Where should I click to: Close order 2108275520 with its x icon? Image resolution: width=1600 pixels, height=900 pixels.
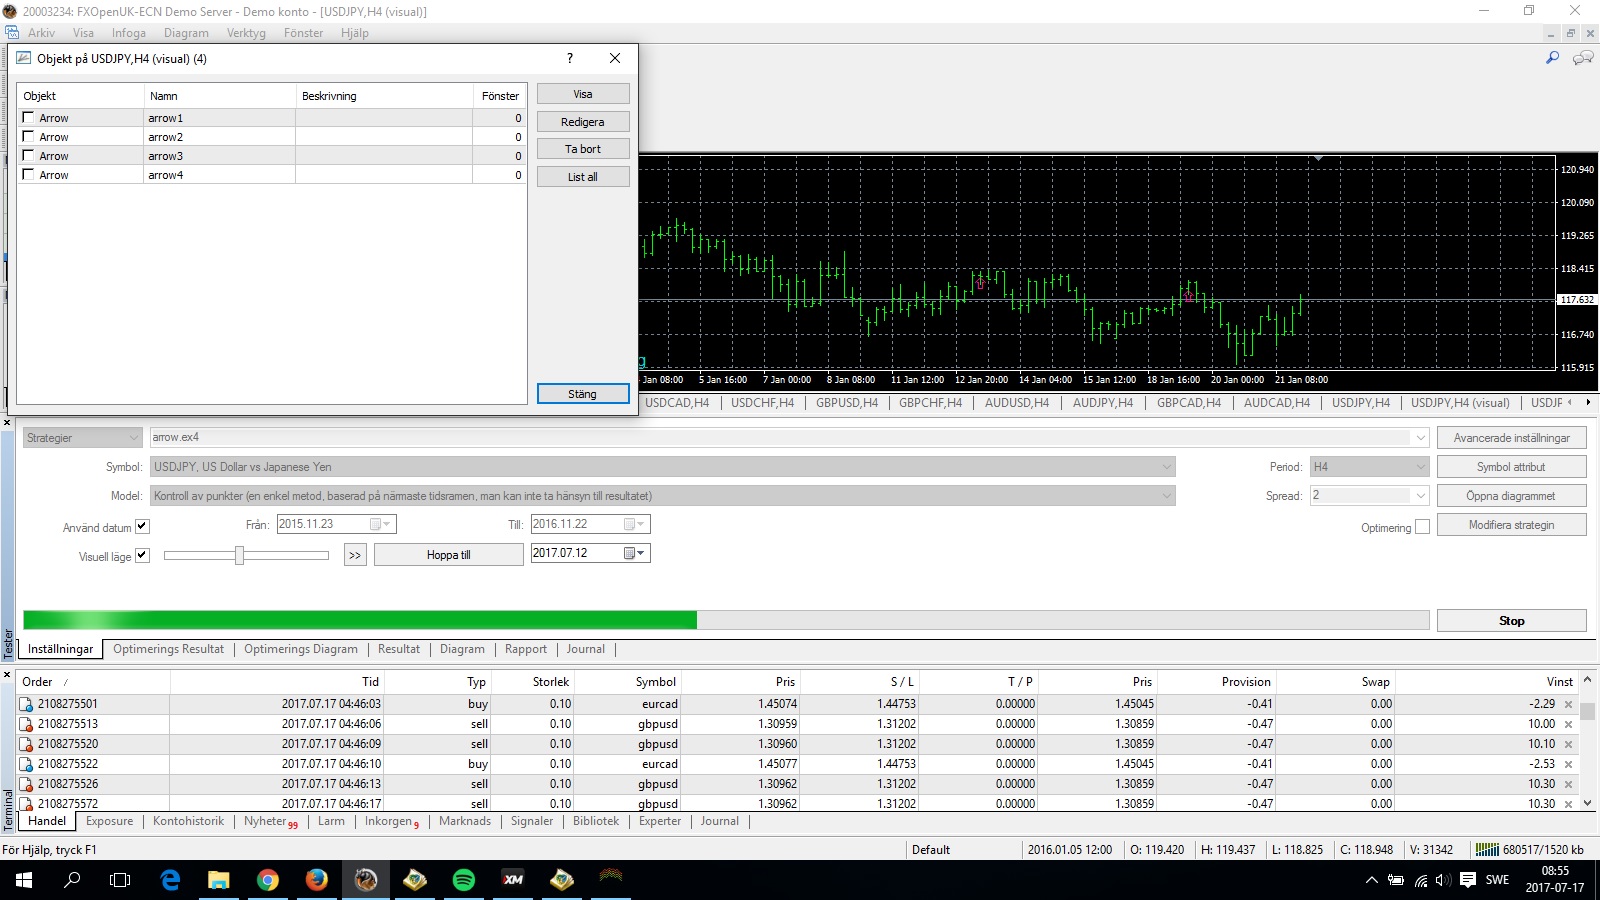(x=1568, y=745)
